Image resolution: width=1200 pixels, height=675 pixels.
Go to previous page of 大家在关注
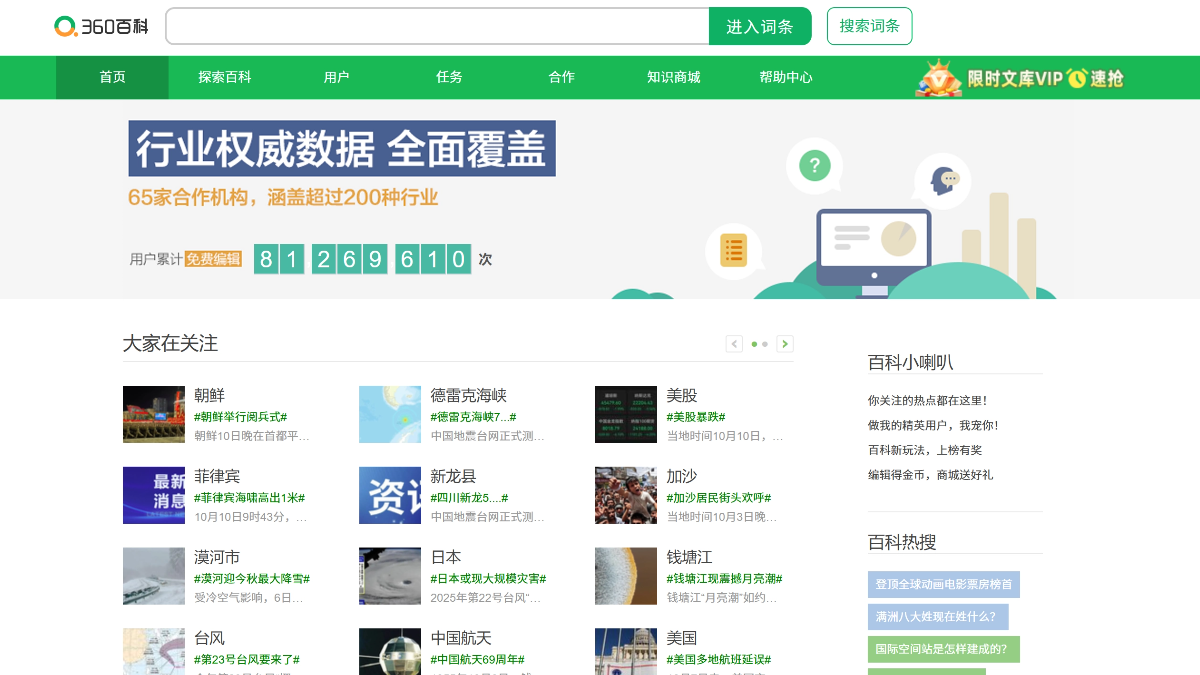coord(734,344)
